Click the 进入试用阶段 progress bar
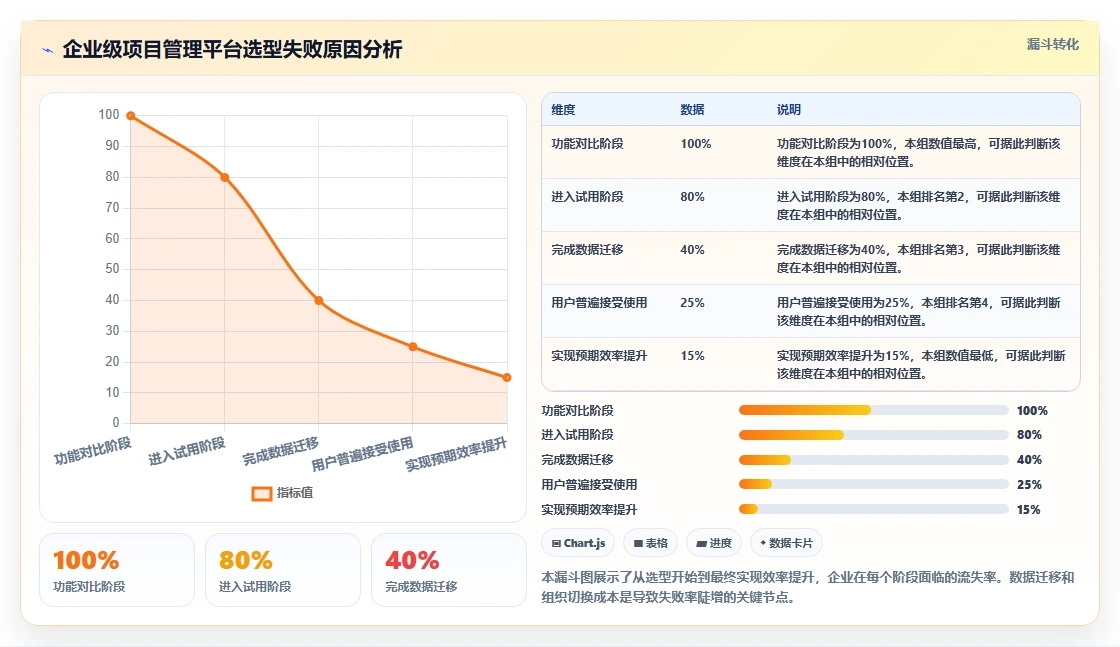This screenshot has height=647, width=1120. (x=874, y=435)
